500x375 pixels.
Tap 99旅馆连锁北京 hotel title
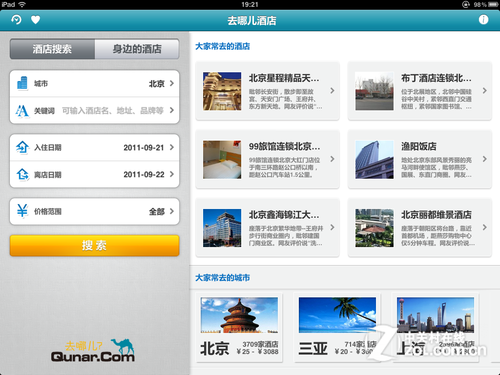[284, 146]
